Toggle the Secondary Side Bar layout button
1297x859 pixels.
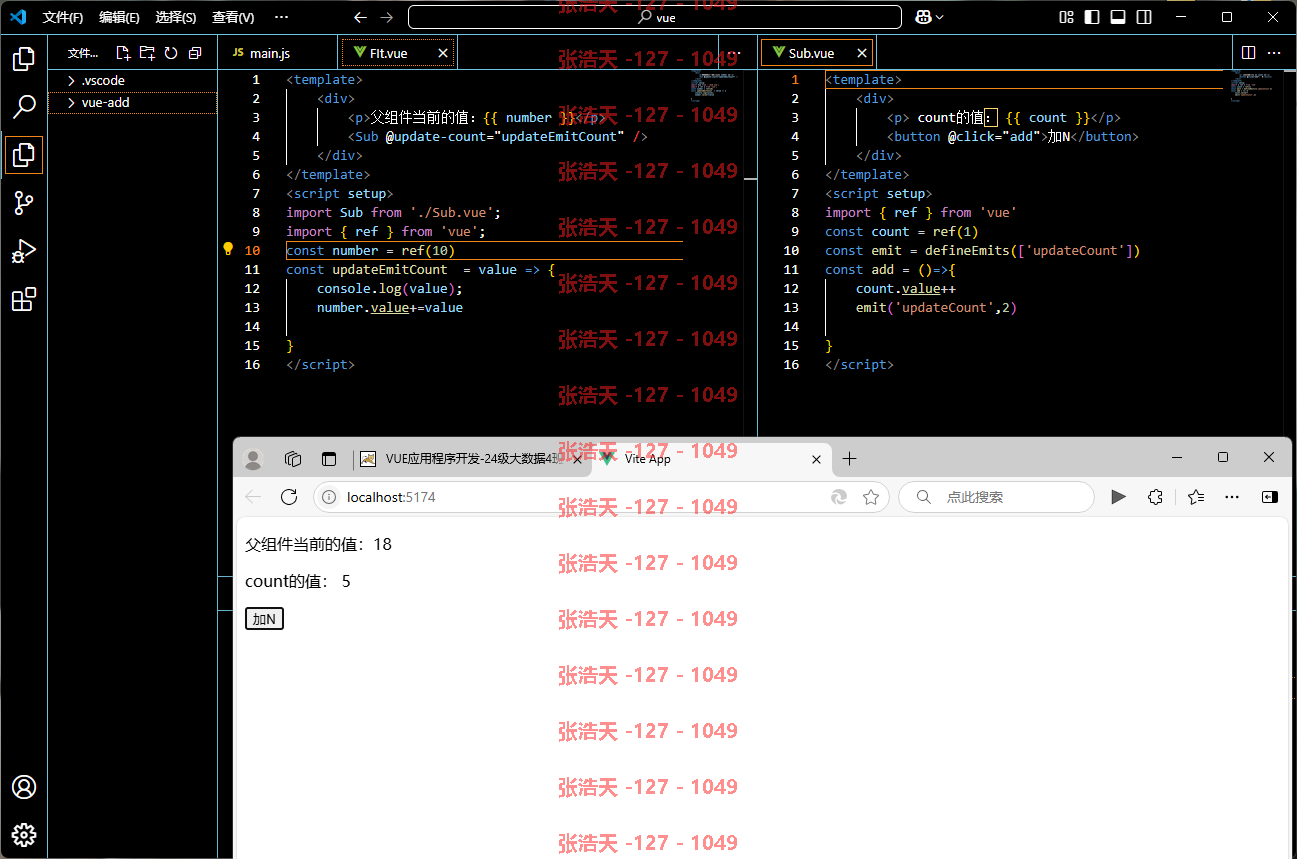(x=1145, y=17)
